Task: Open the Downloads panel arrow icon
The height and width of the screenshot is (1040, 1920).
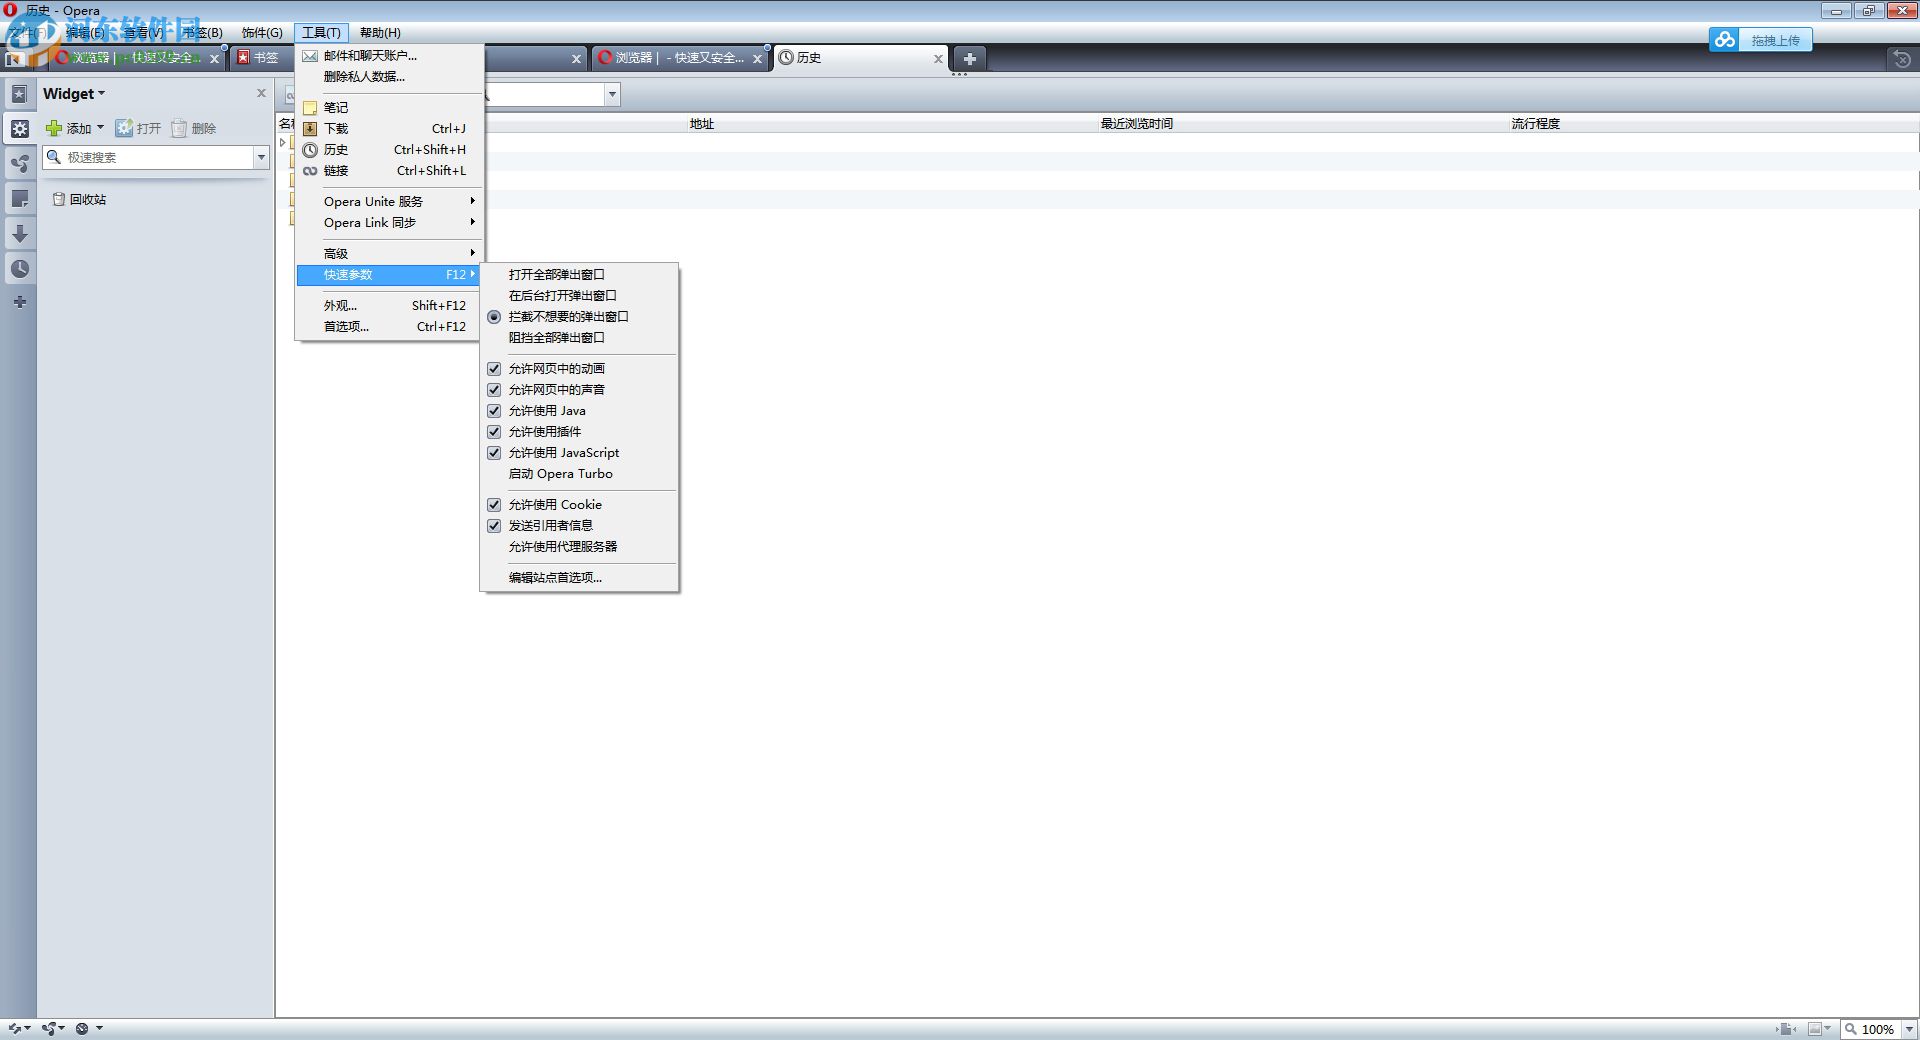Action: (19, 233)
